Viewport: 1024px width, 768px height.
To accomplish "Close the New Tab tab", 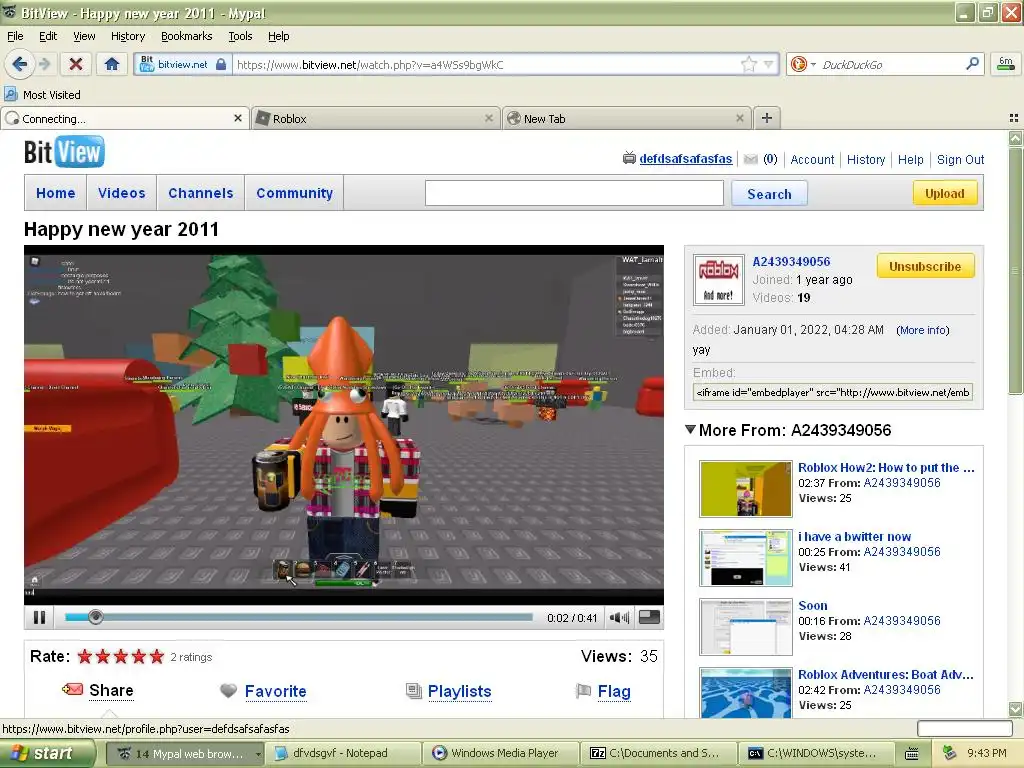I will (x=739, y=118).
